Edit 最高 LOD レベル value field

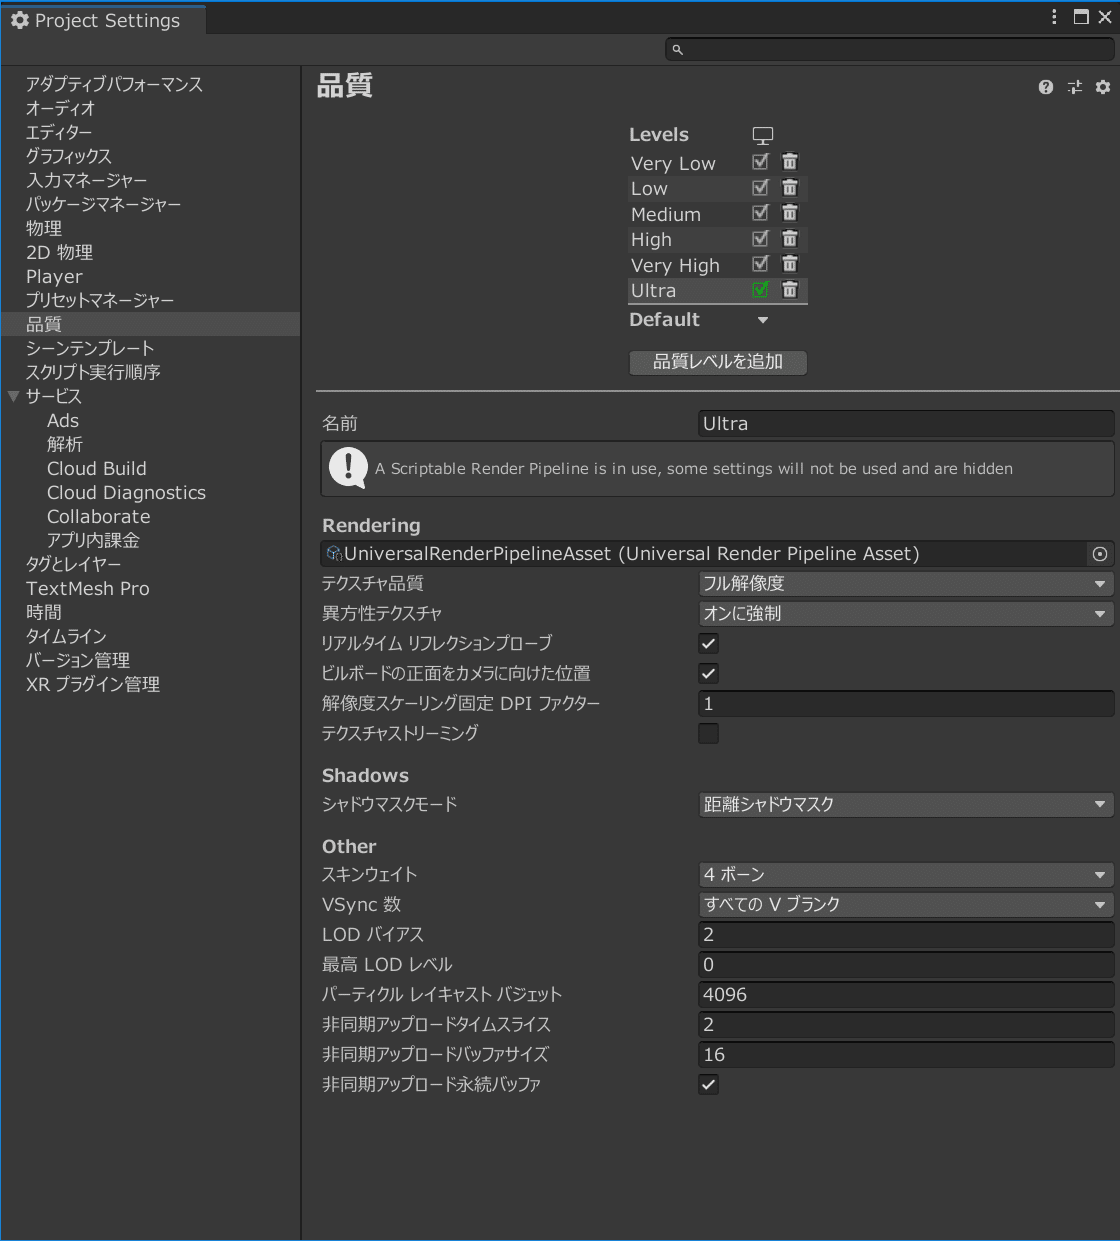pos(906,965)
